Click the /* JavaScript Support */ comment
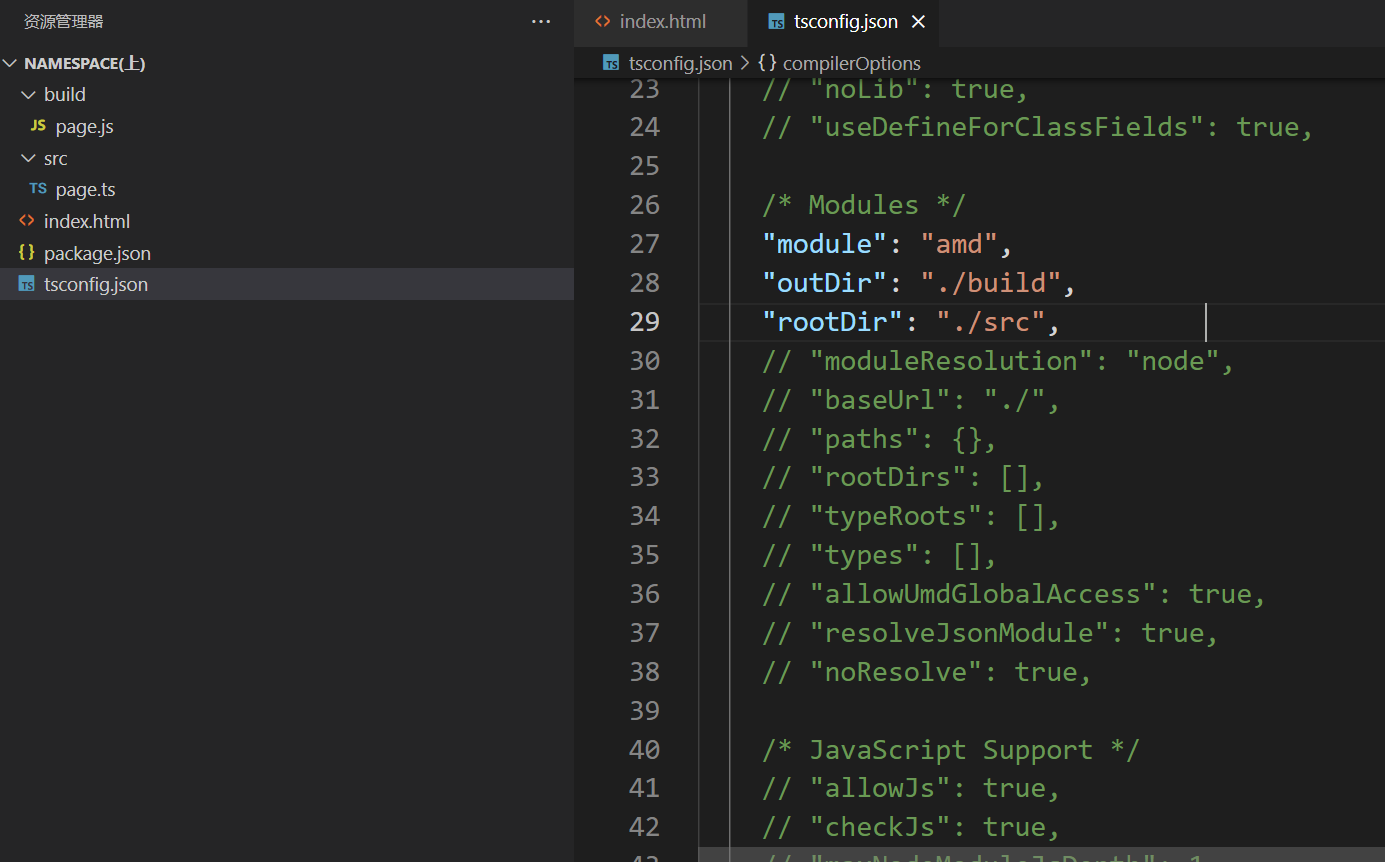The height and width of the screenshot is (862, 1385). pos(951,750)
